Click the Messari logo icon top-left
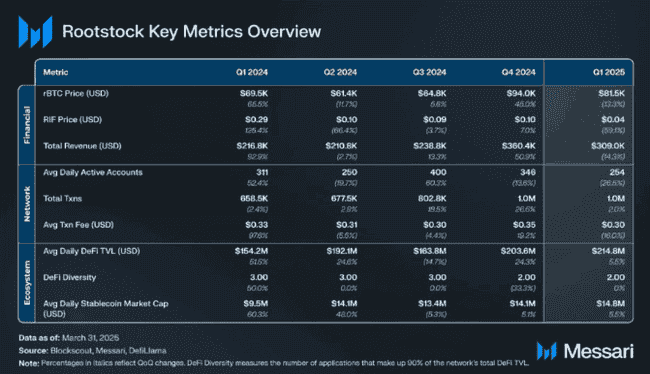The image size is (650, 374). [35, 32]
